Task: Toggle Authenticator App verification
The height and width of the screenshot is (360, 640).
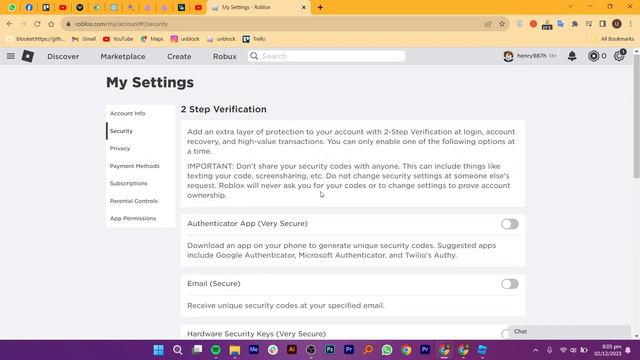Action: point(510,224)
